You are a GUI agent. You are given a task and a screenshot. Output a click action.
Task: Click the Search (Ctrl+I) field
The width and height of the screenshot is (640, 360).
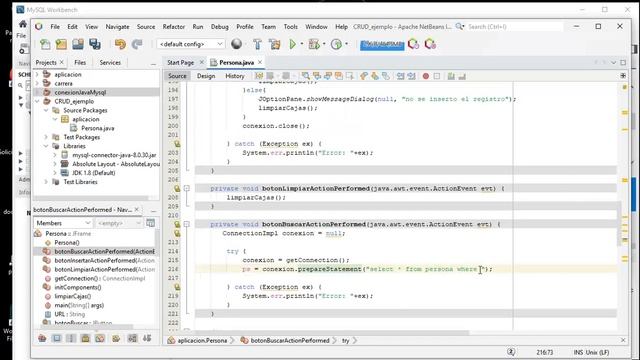514,27
